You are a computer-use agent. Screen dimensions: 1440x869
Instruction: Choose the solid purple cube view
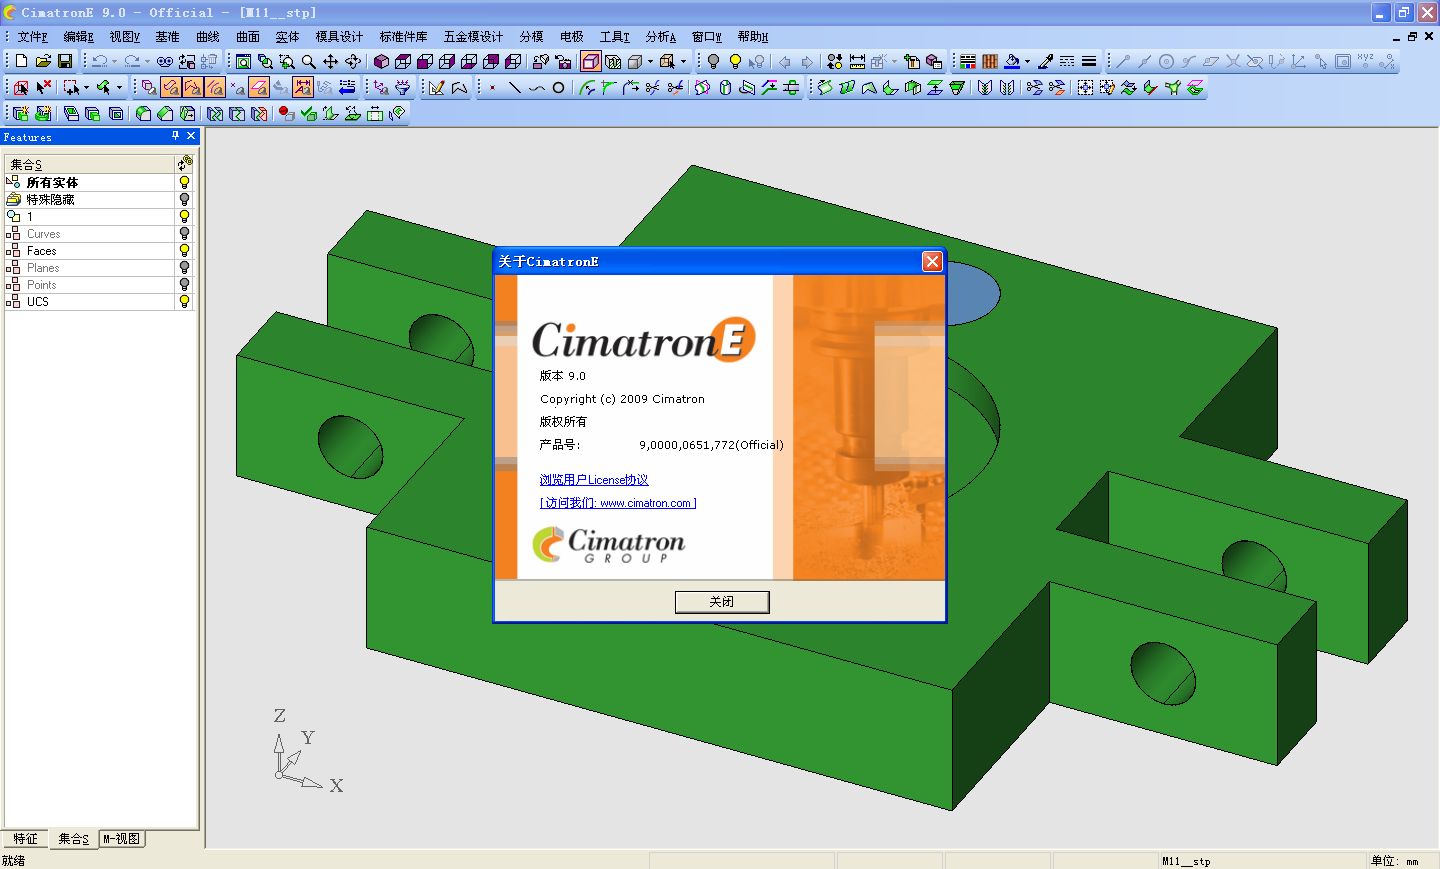(x=381, y=61)
